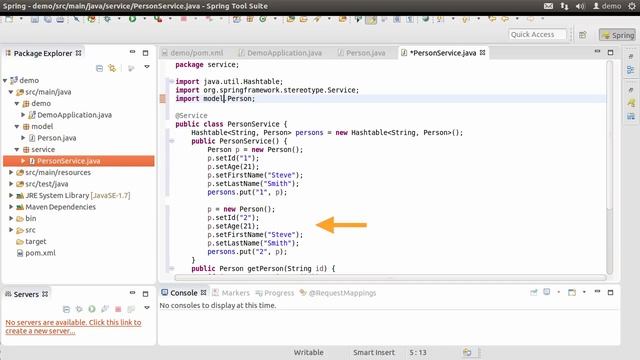
Task: Collapse all in Package Explorer
Action: (x=99, y=68)
